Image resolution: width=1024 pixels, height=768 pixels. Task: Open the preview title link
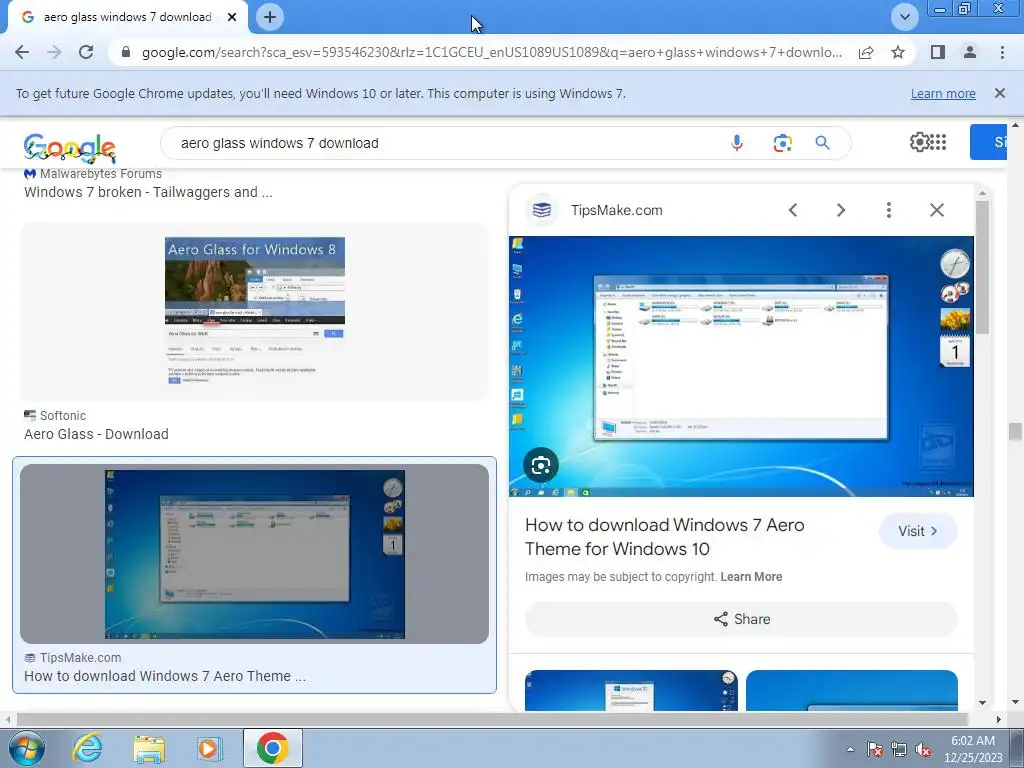(665, 537)
